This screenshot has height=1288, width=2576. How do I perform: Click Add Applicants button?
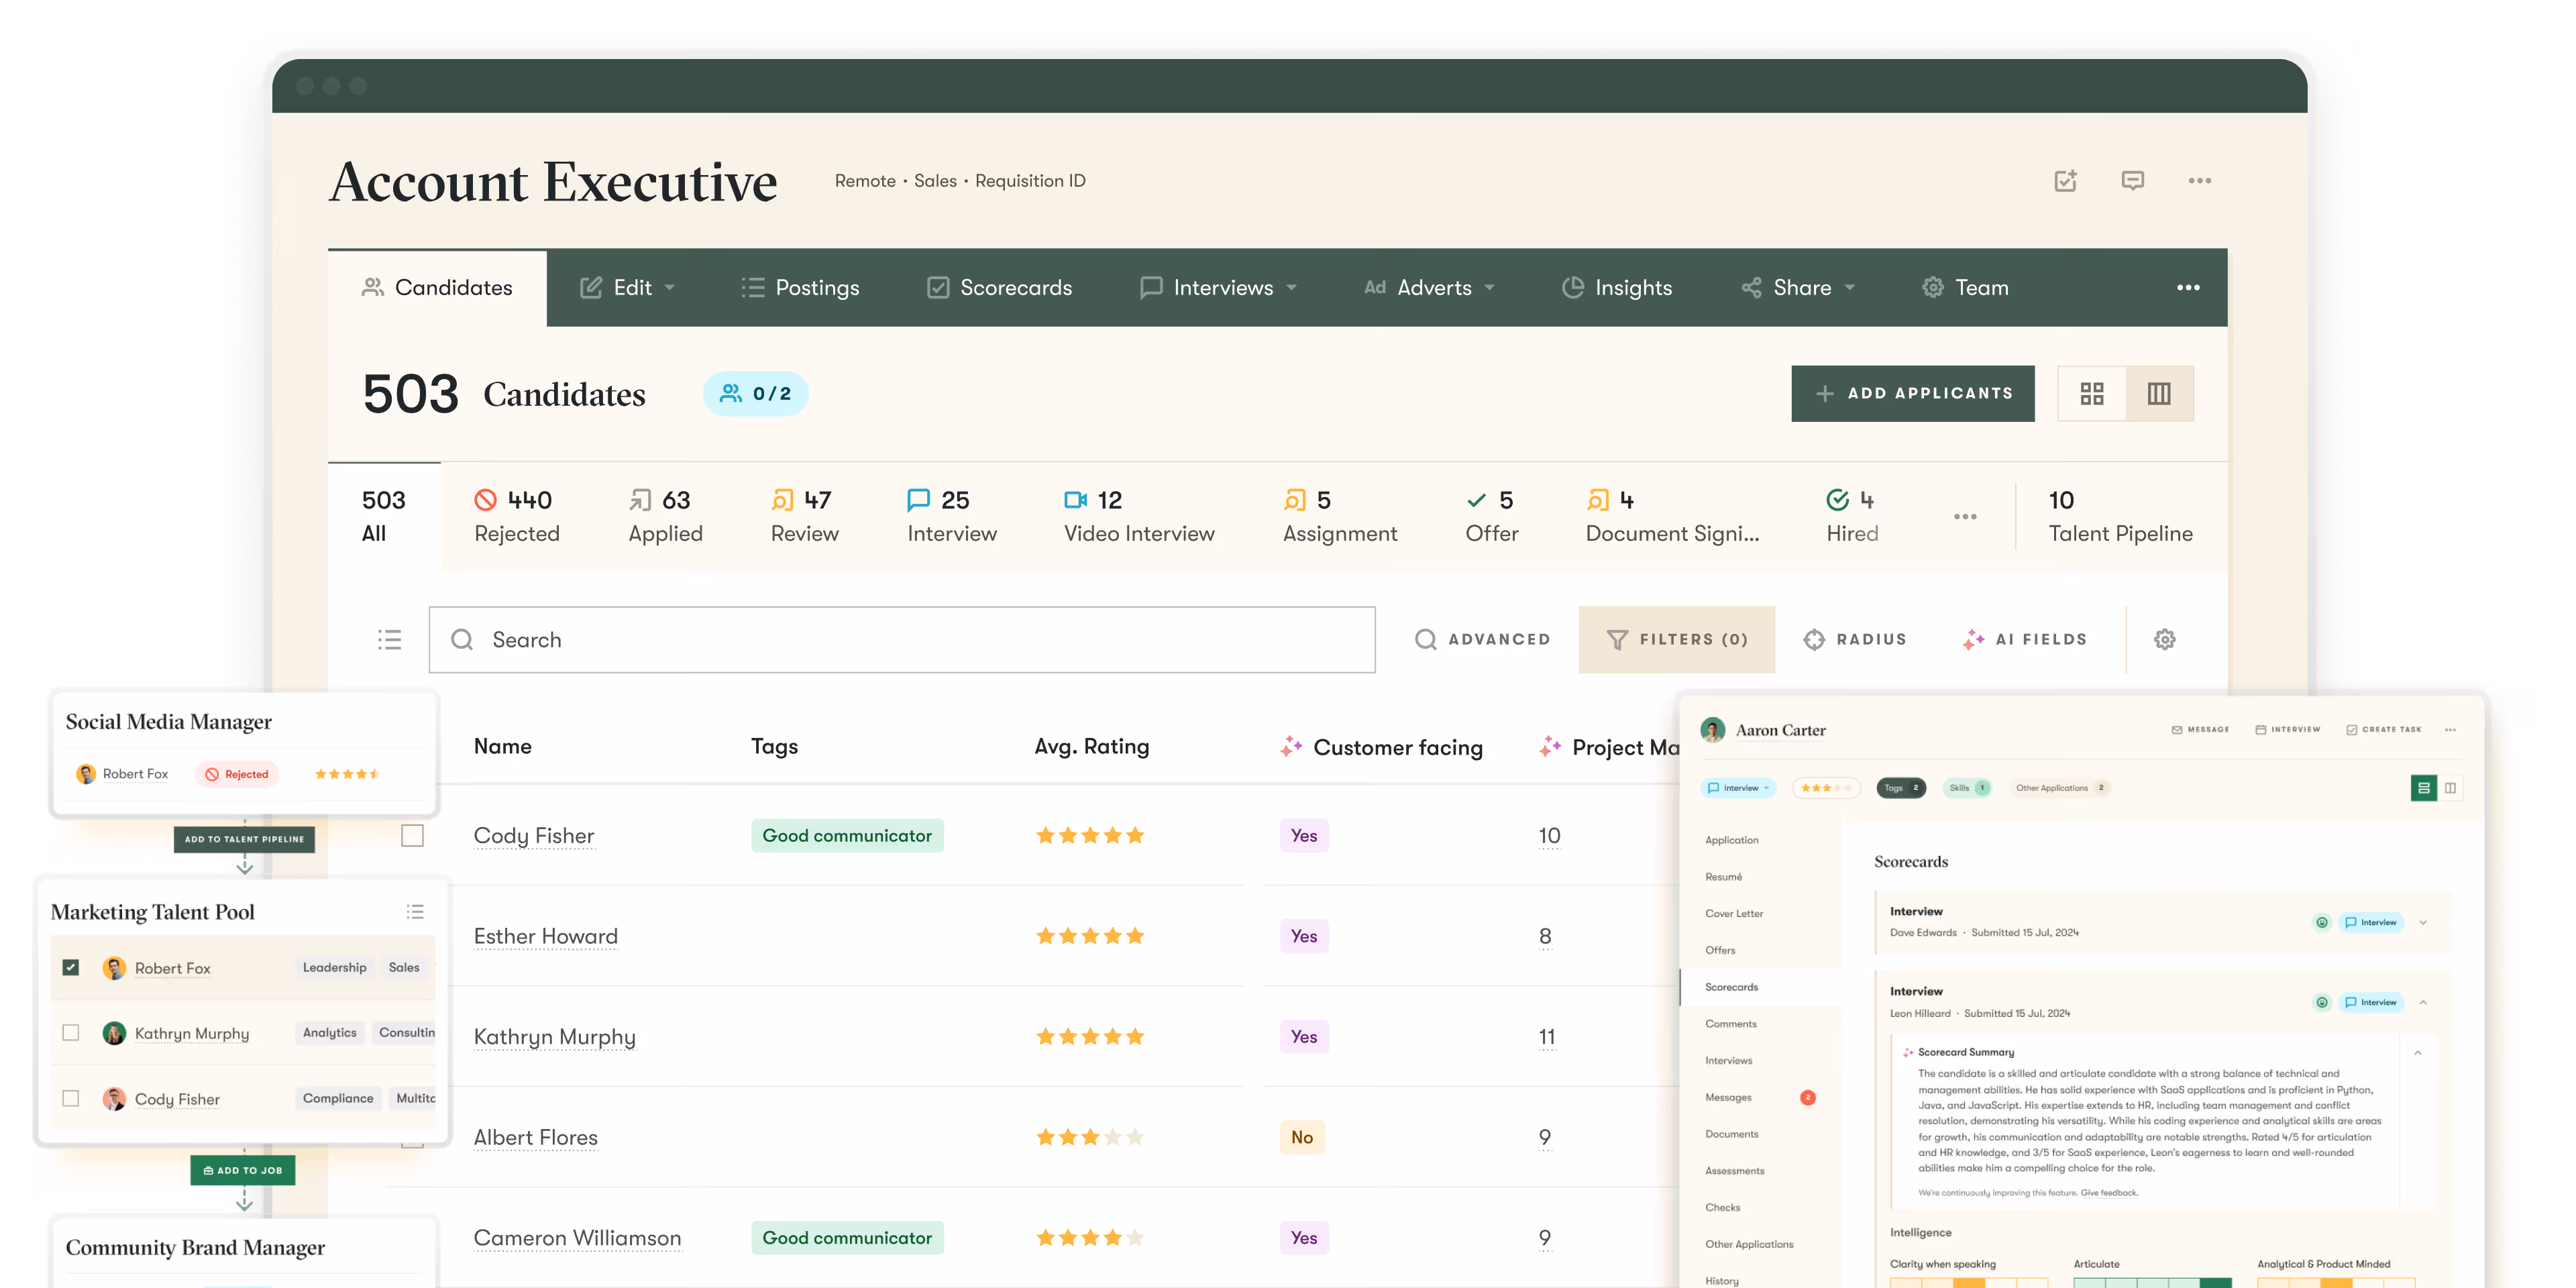point(1912,394)
